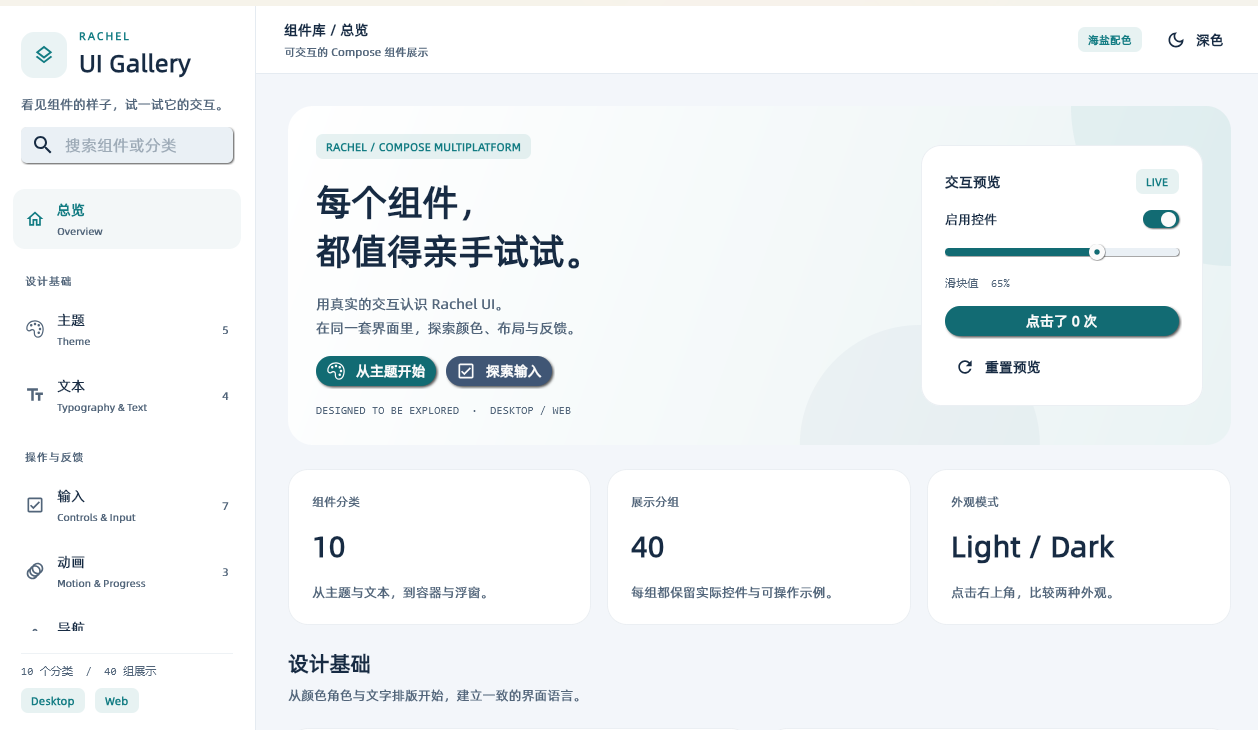The height and width of the screenshot is (730, 1258).
Task: Toggle the 启用控件 switch
Action: (x=1161, y=219)
